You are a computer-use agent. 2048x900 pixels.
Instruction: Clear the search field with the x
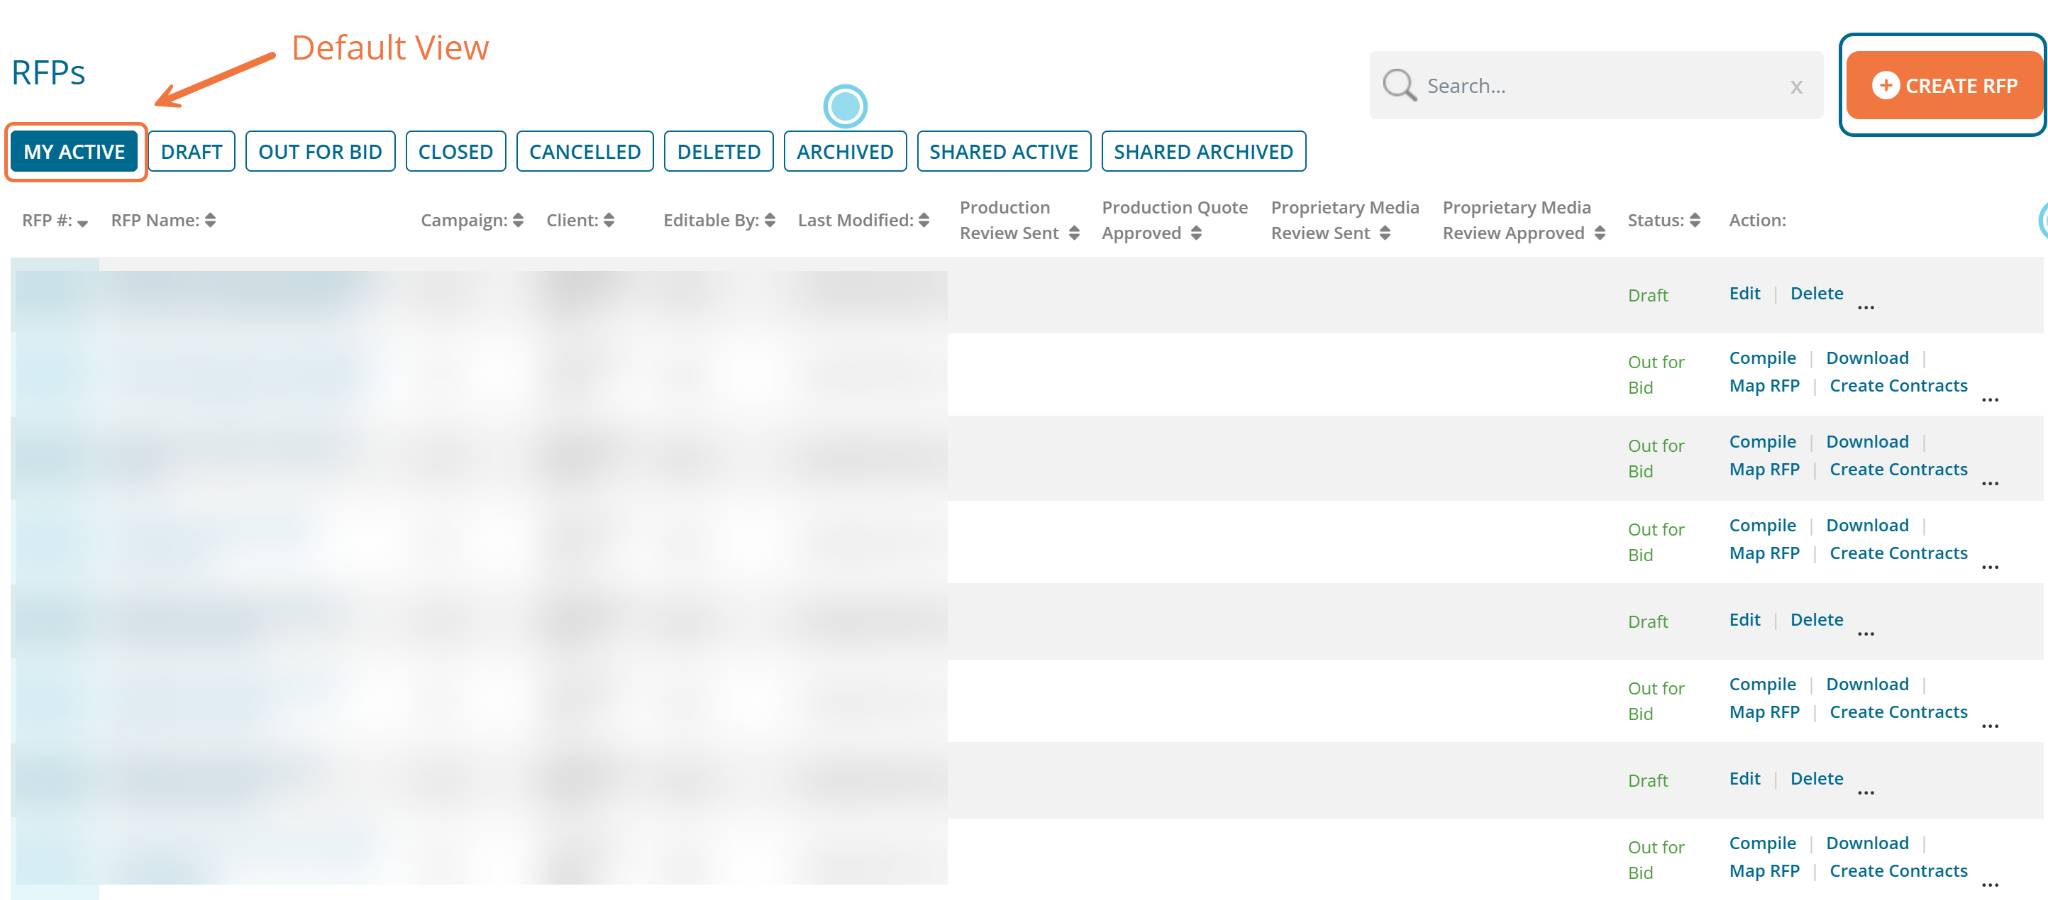(x=1796, y=87)
